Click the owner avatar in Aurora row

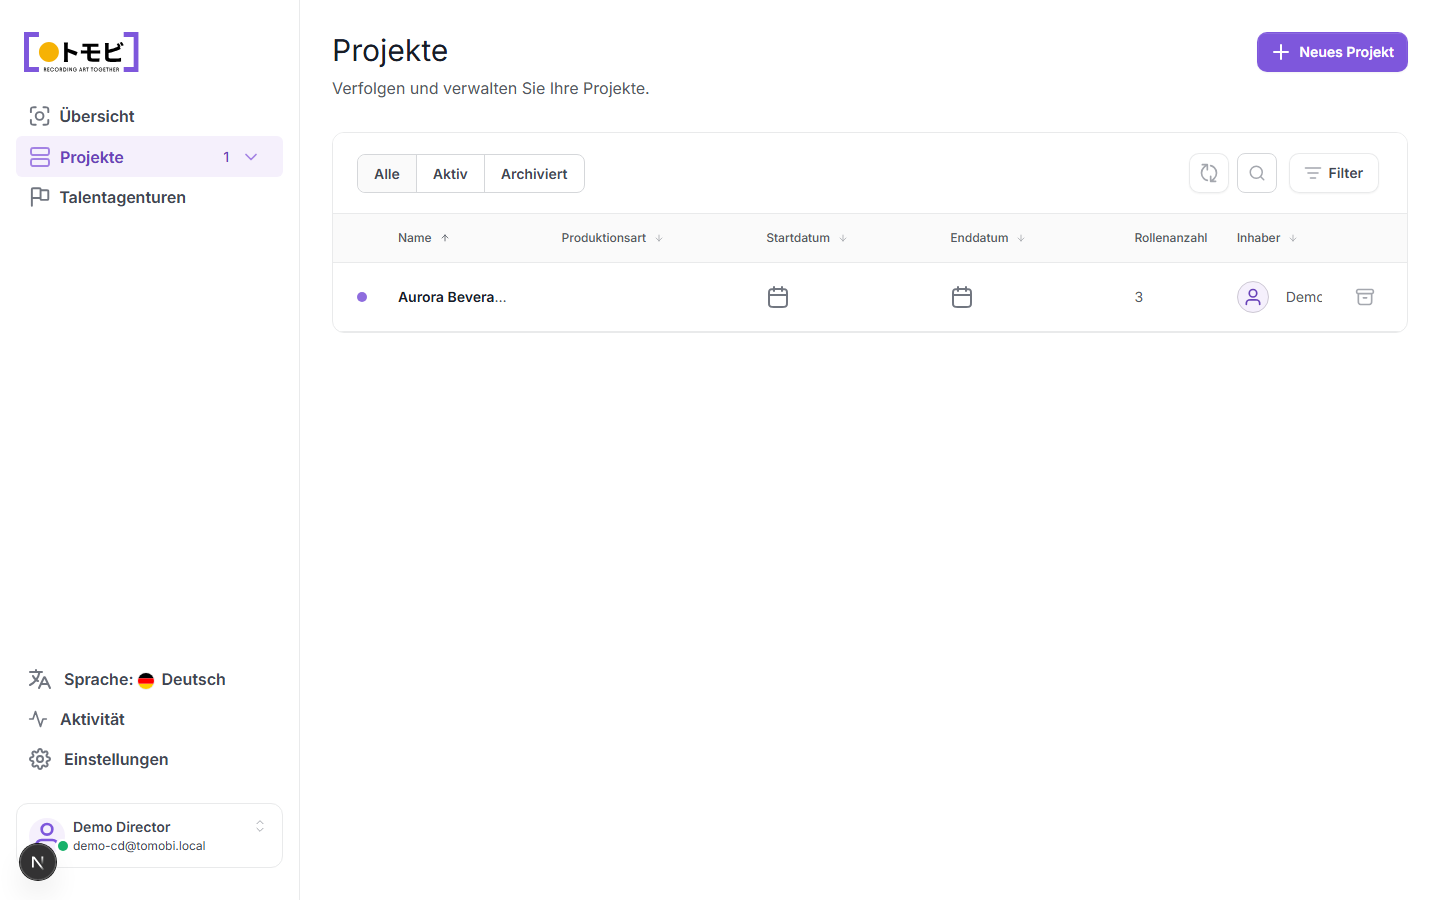[1253, 297]
